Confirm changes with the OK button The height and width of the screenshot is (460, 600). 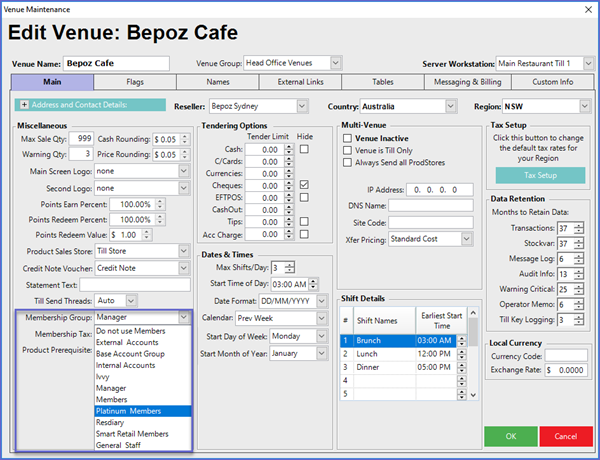[511, 436]
